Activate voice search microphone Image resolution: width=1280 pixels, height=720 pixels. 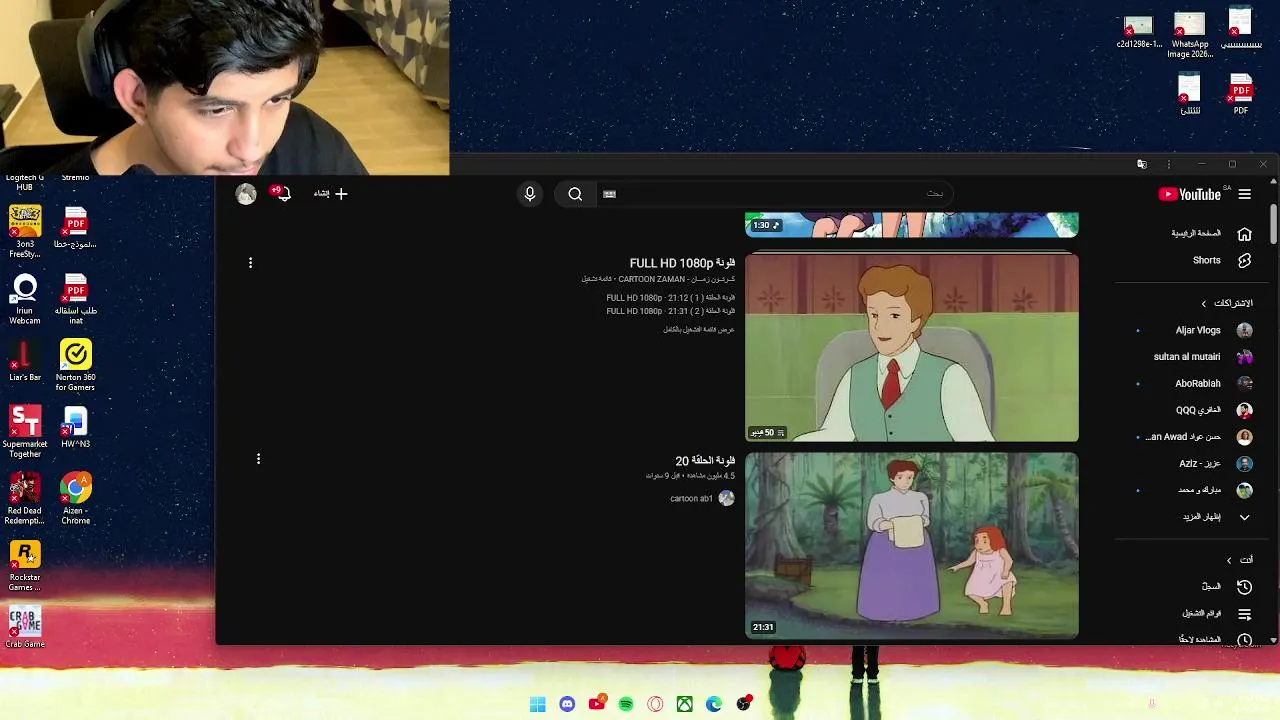click(530, 194)
